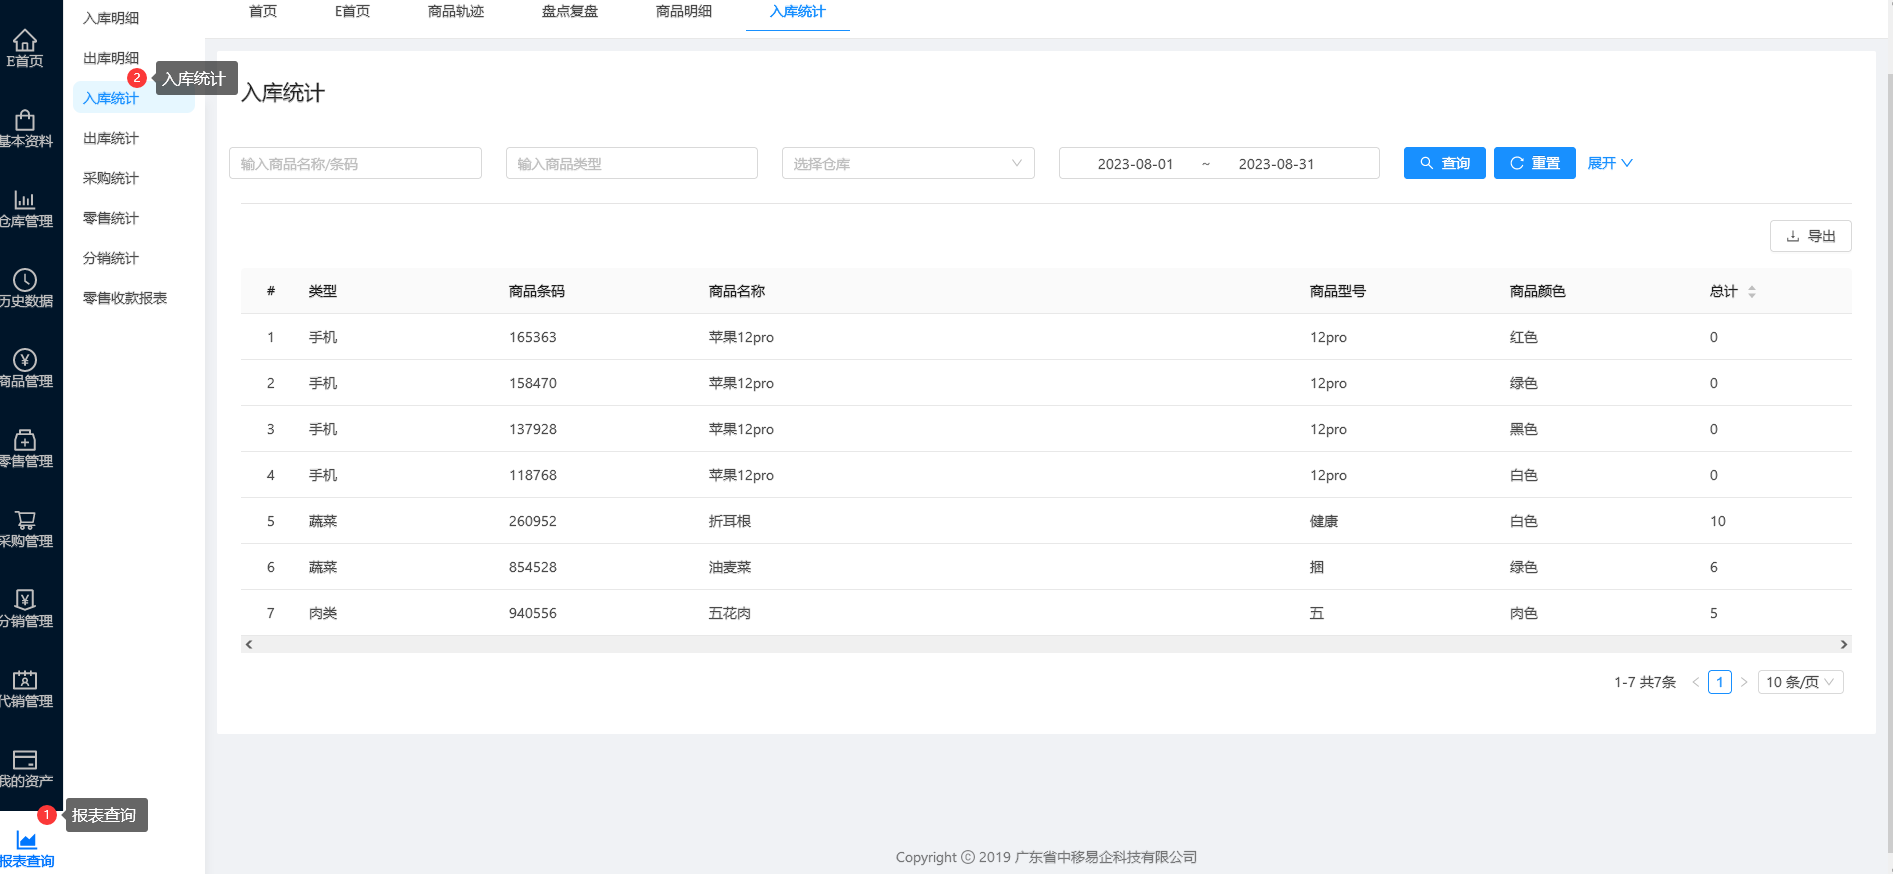Switch to the E首页 tab
This screenshot has height=874, width=1893.
pyautogui.click(x=352, y=12)
